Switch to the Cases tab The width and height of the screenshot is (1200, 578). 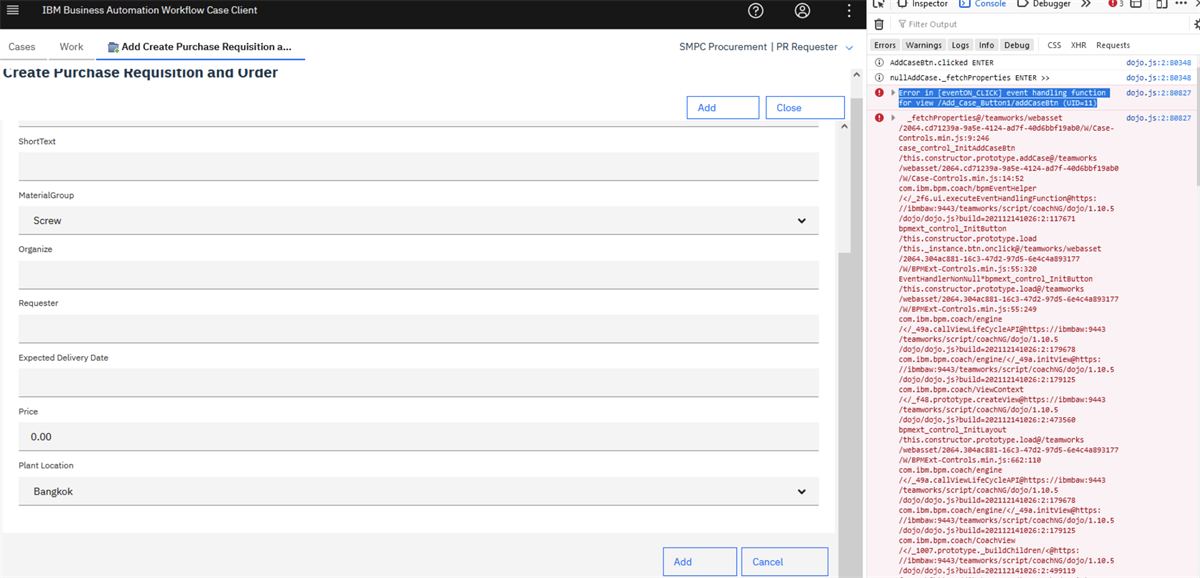(x=22, y=47)
